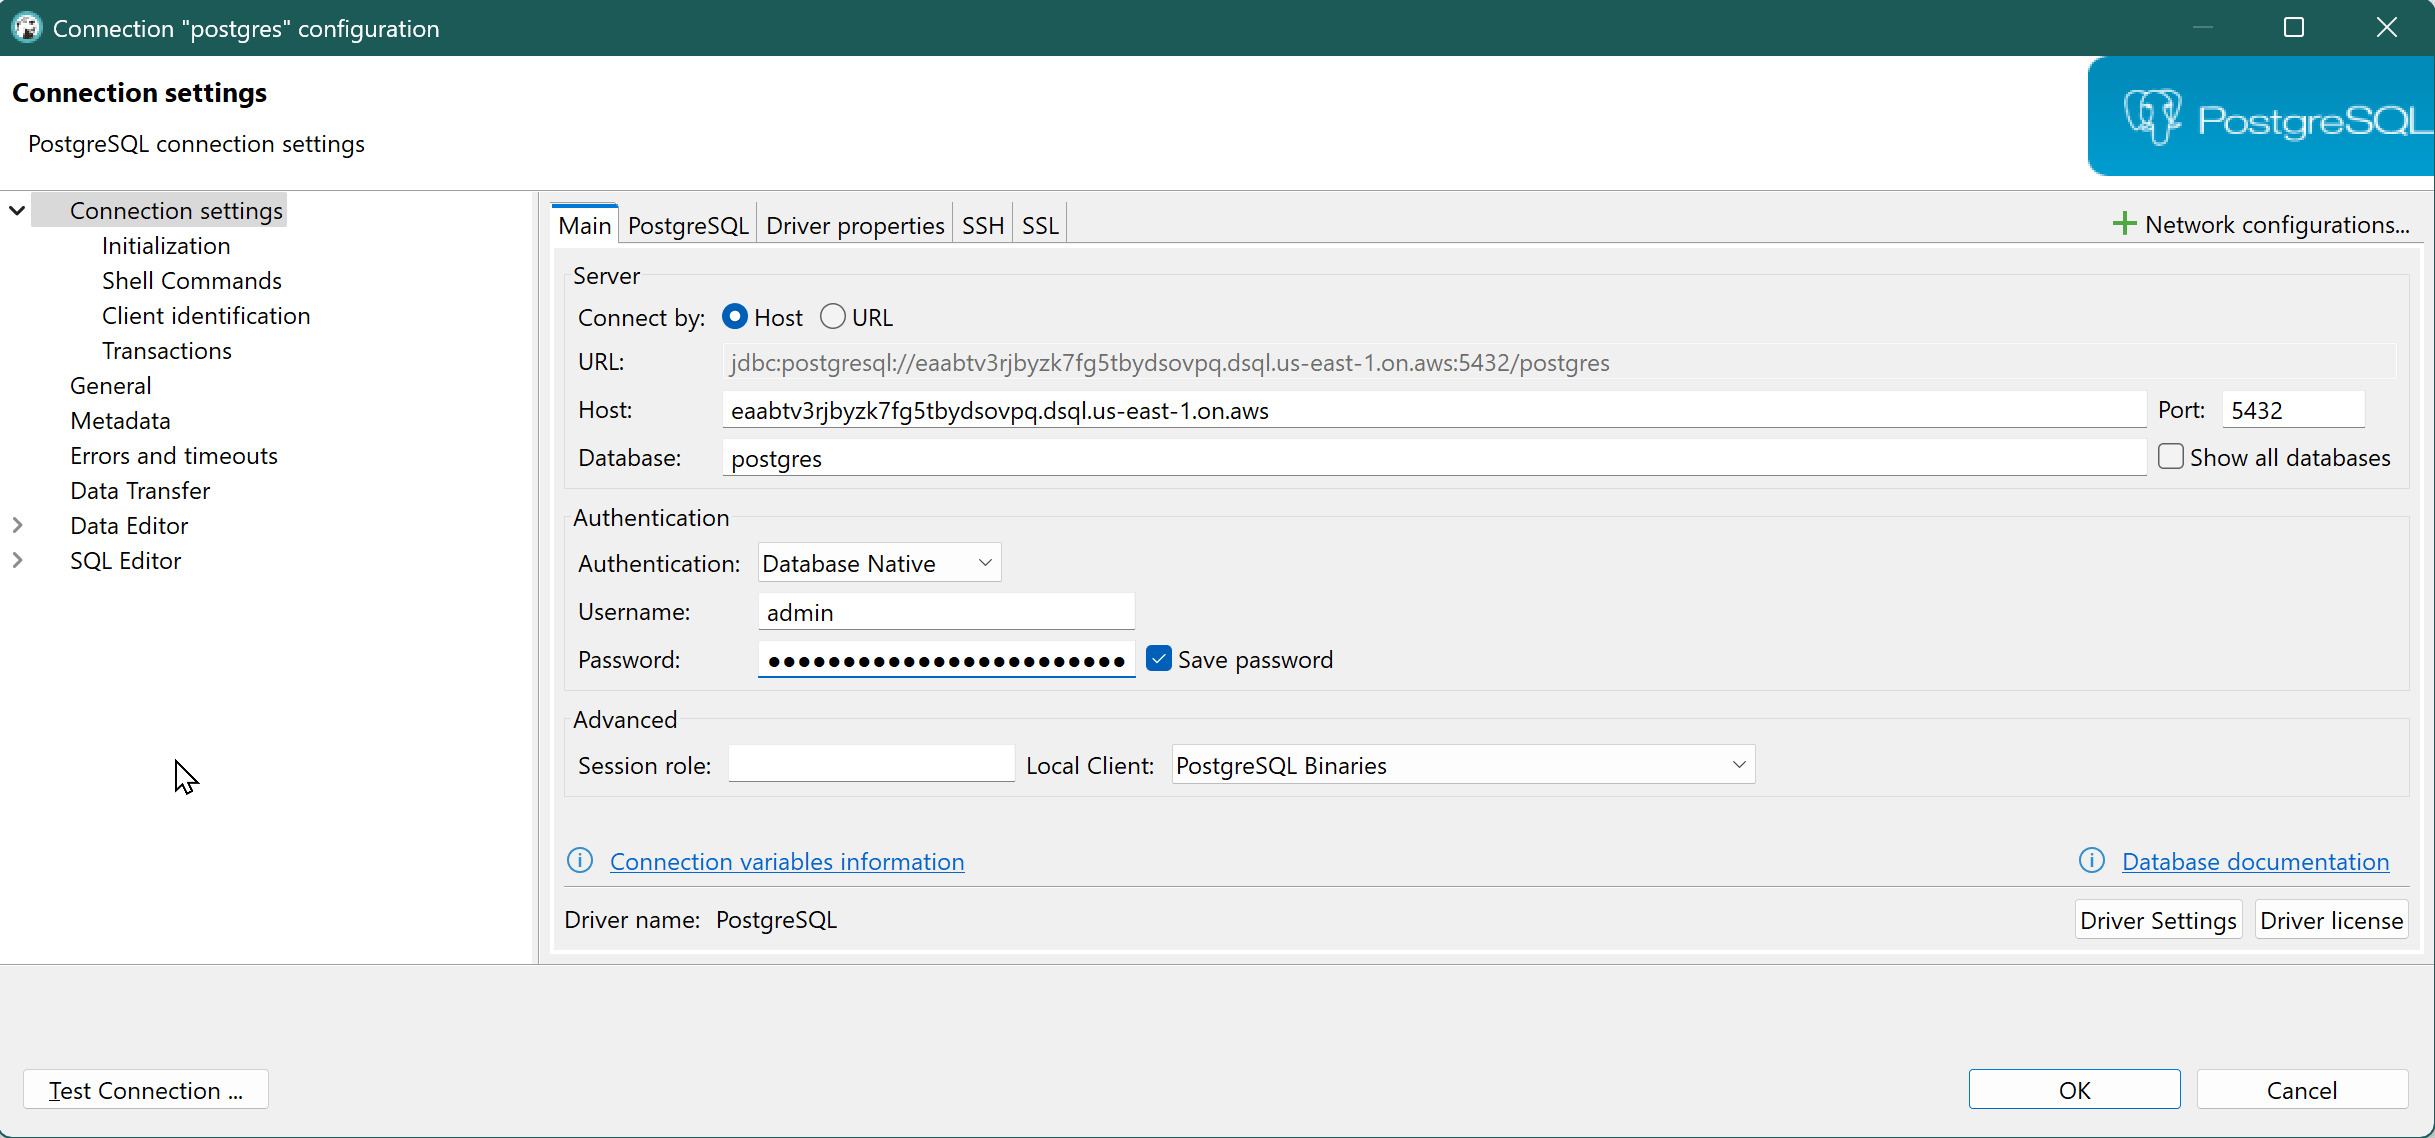This screenshot has width=2435, height=1138.
Task: Expand the SQL Editor tree node
Action: (17, 560)
